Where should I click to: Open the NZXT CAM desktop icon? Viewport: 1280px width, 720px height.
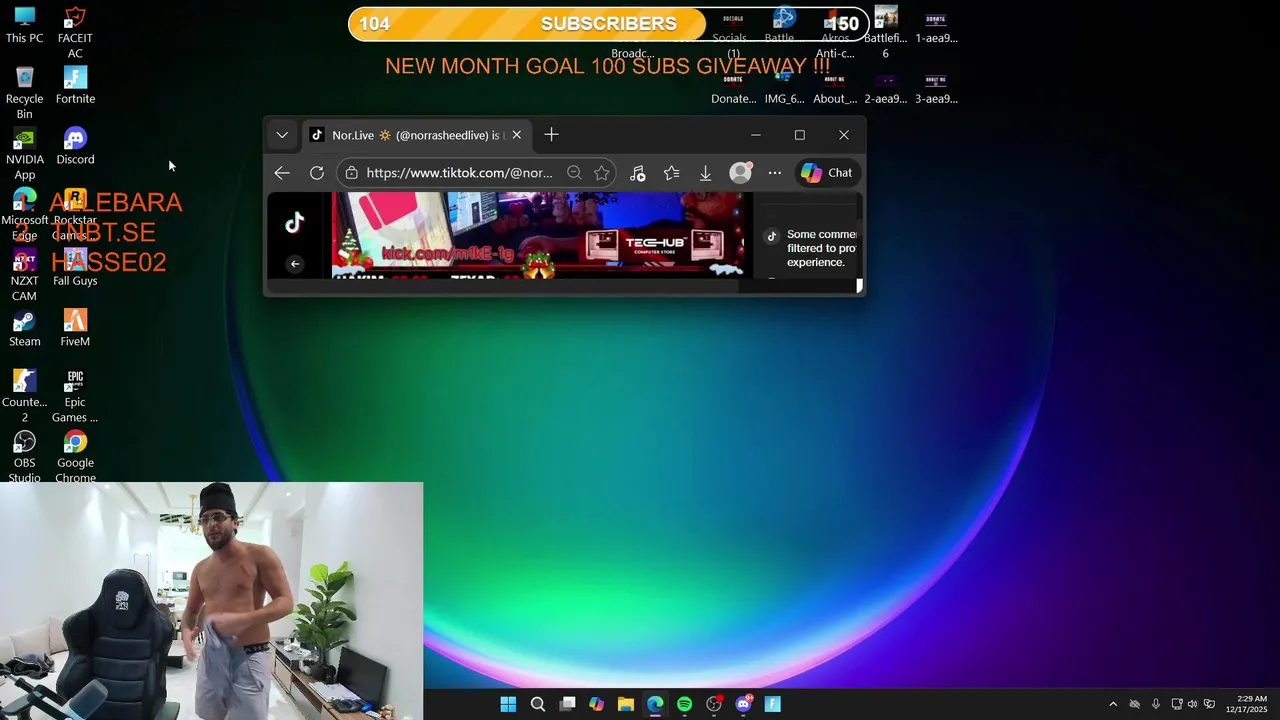(25, 276)
